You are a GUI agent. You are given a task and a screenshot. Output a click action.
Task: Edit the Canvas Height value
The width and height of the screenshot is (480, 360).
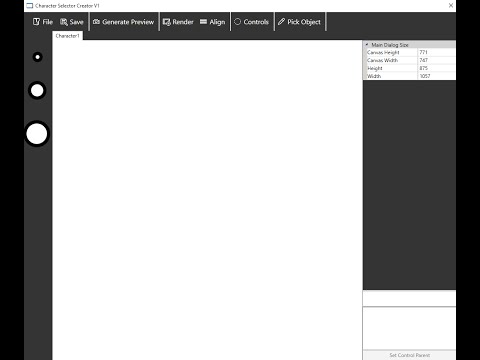(x=437, y=52)
